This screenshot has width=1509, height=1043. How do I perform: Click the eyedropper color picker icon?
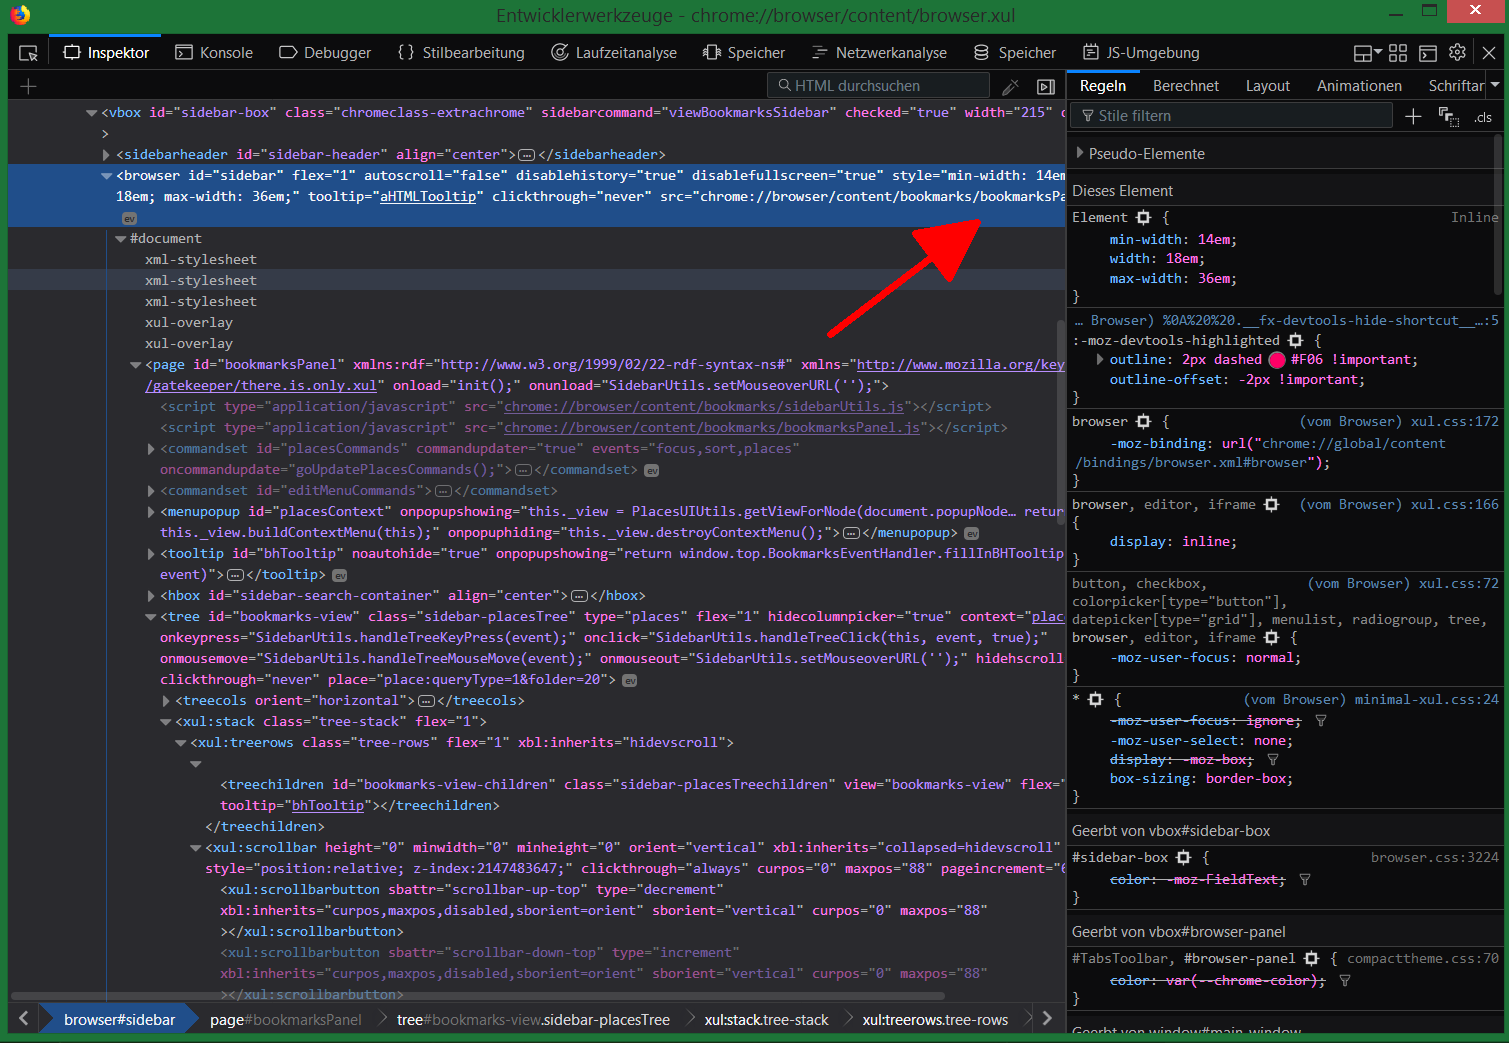[1011, 87]
